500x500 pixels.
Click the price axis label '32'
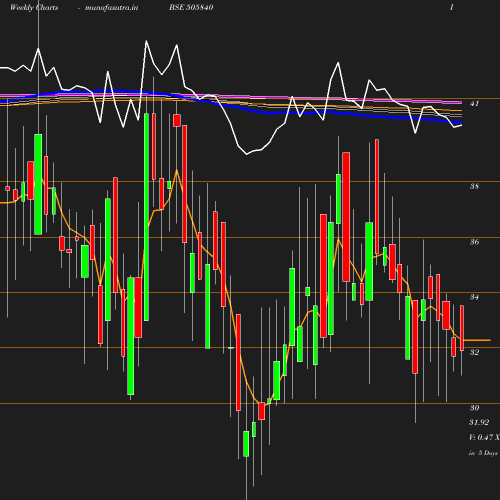[x=475, y=352]
